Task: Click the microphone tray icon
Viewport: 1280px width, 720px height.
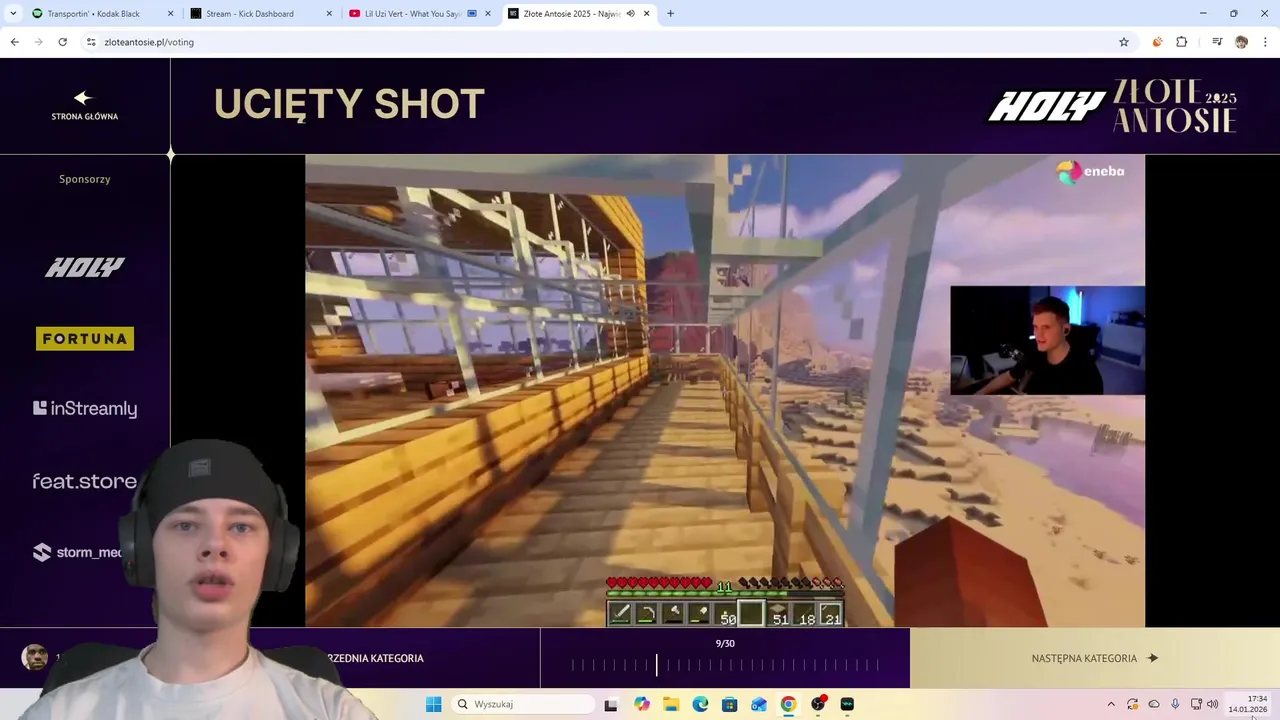Action: tap(1175, 704)
